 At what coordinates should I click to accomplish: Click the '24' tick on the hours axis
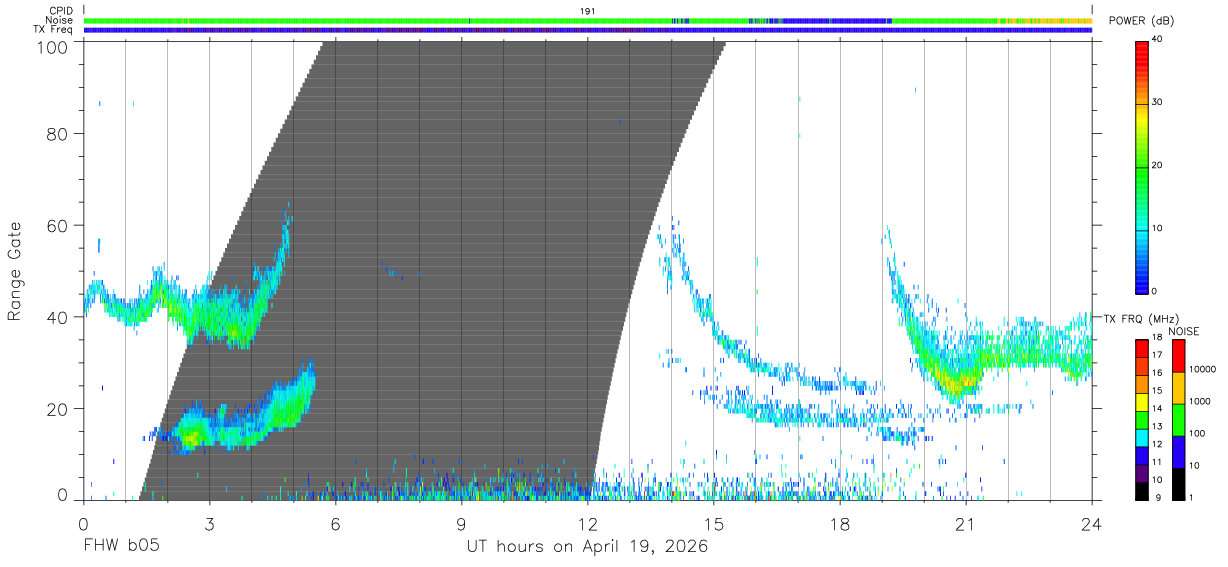1092,524
